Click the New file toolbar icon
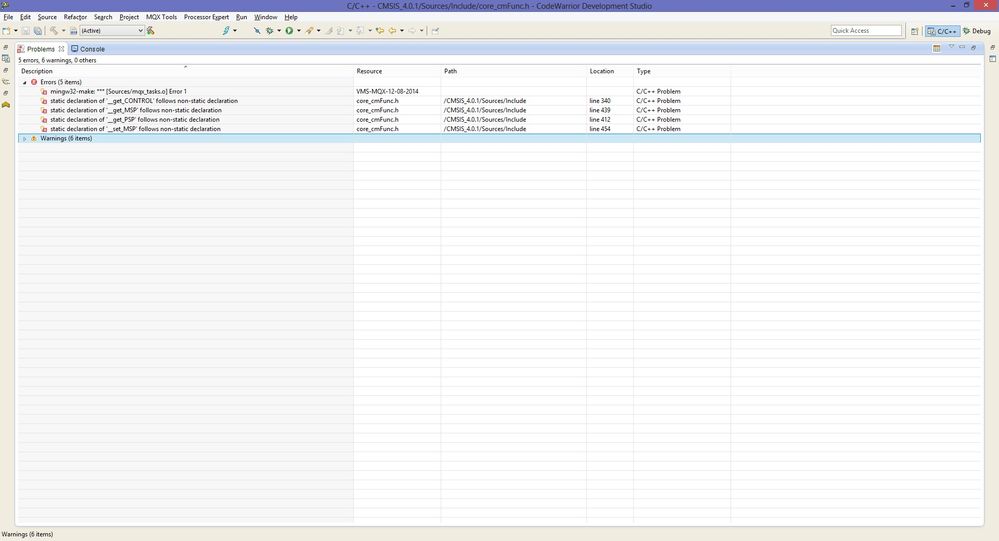Viewport: 999px width, 541px height. [x=6, y=31]
